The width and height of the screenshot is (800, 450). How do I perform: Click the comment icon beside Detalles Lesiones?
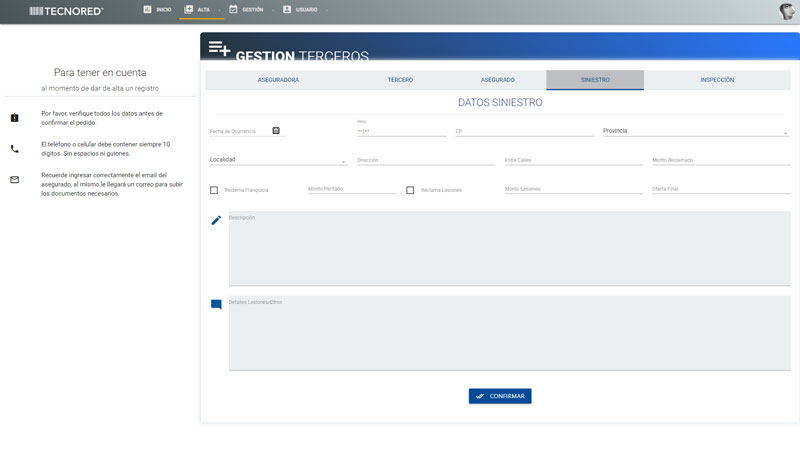pos(216,305)
